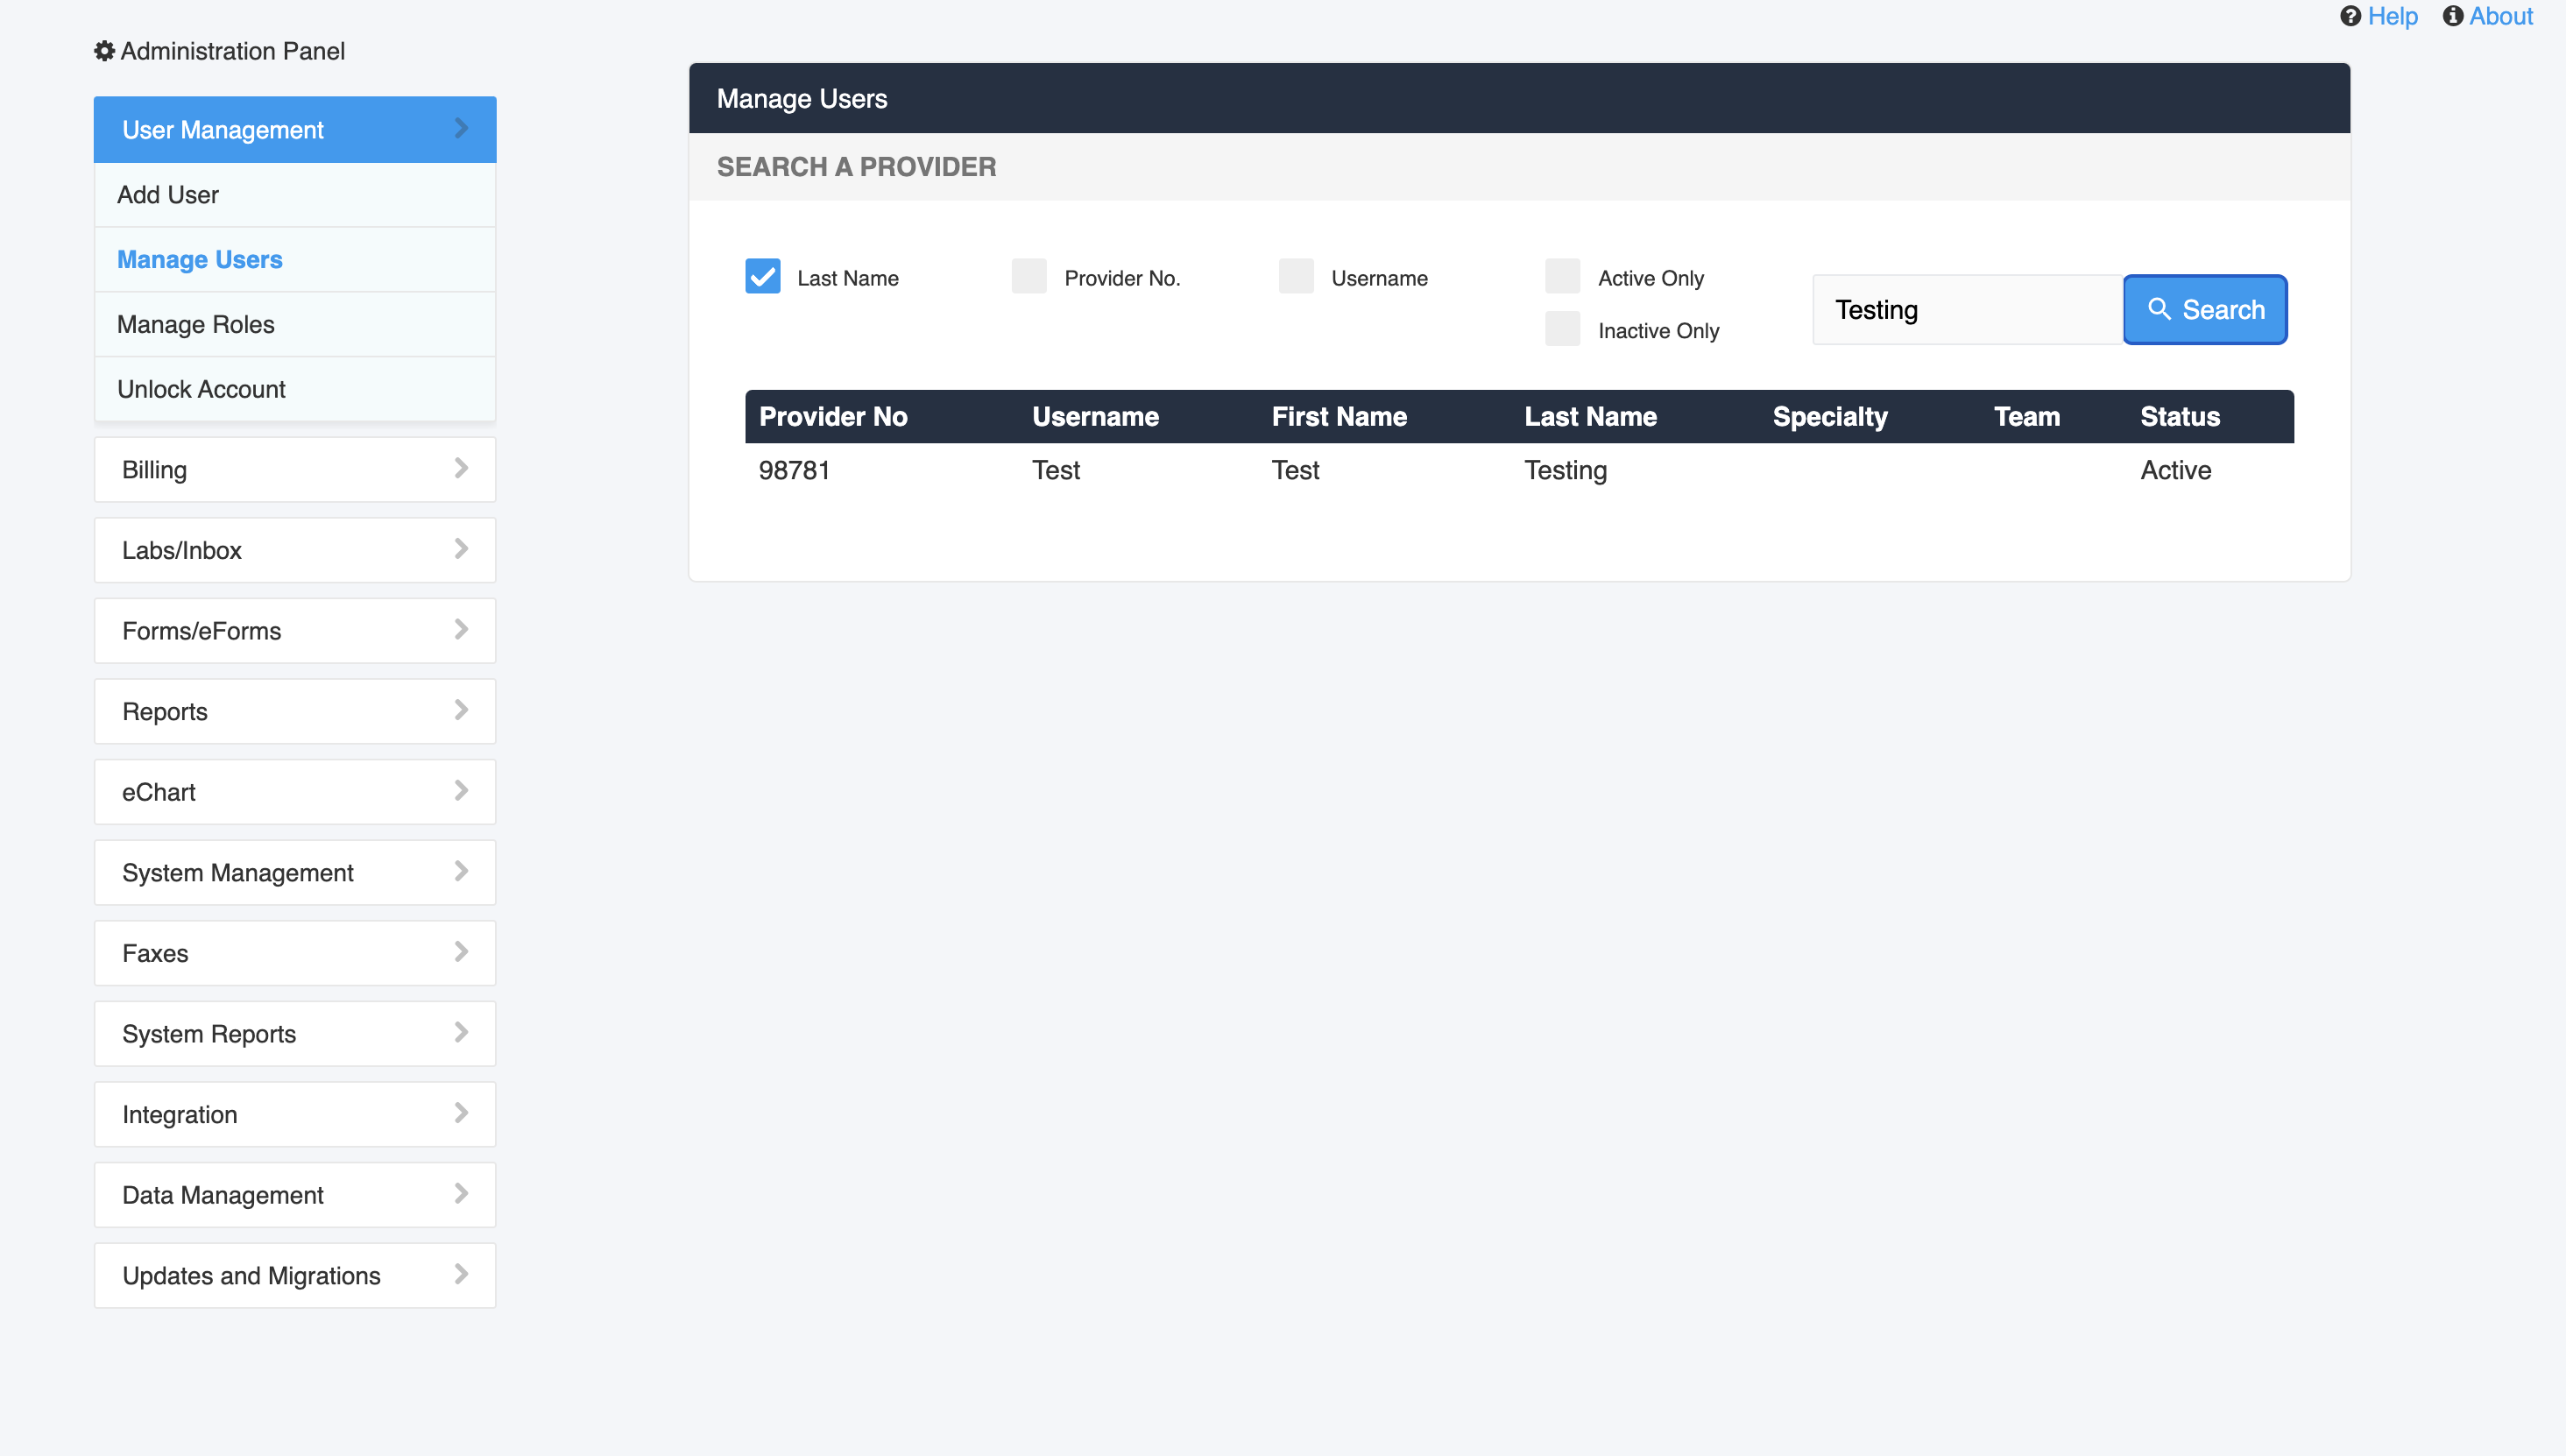Check the Inactive Only checkbox
Image resolution: width=2566 pixels, height=1456 pixels.
click(1562, 328)
